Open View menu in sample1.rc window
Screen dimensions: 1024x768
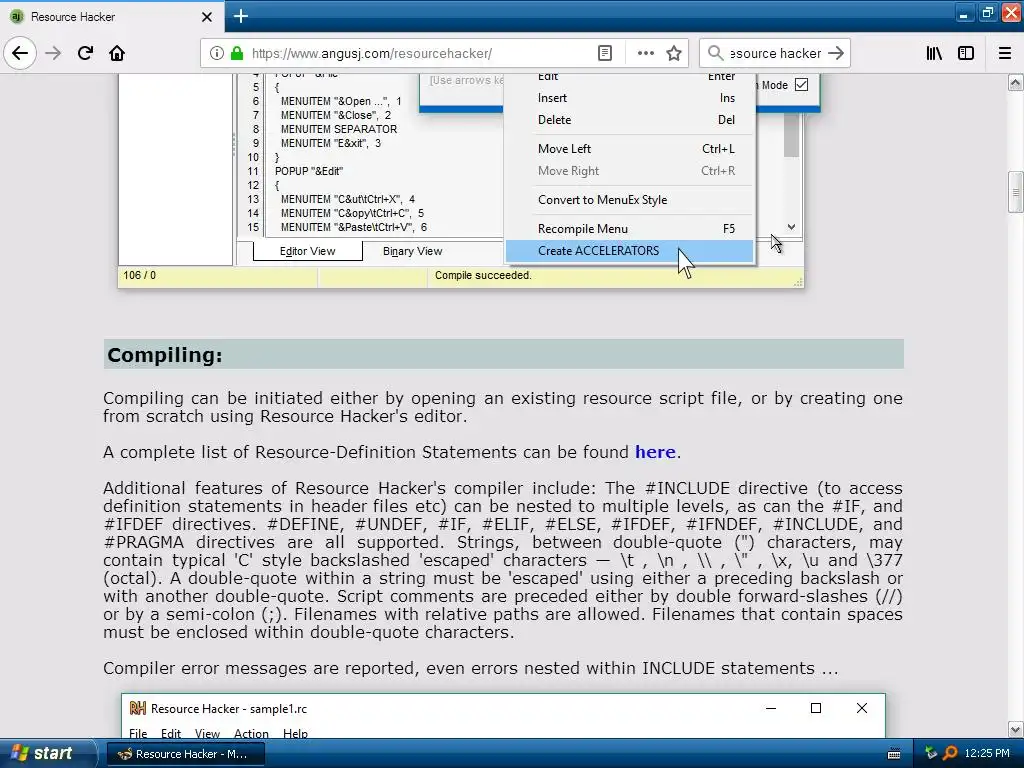207,733
